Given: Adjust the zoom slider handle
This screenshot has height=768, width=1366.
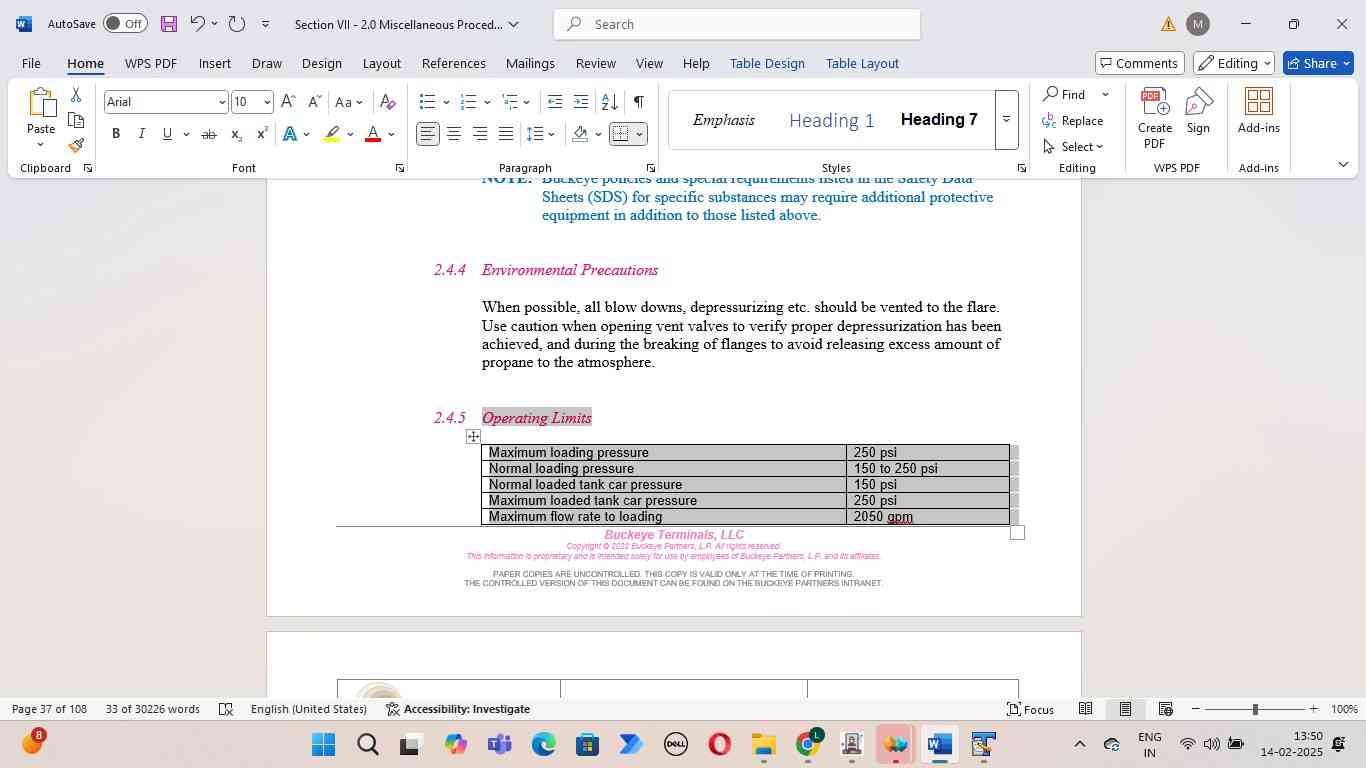Looking at the screenshot, I should [1254, 709].
